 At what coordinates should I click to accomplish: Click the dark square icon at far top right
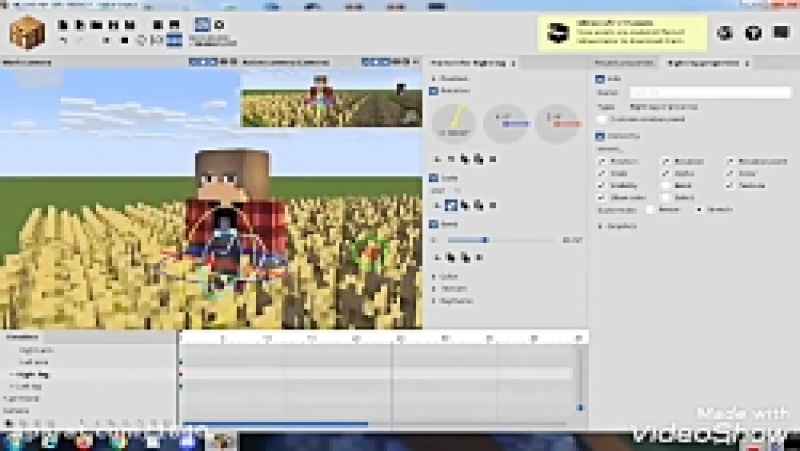781,32
